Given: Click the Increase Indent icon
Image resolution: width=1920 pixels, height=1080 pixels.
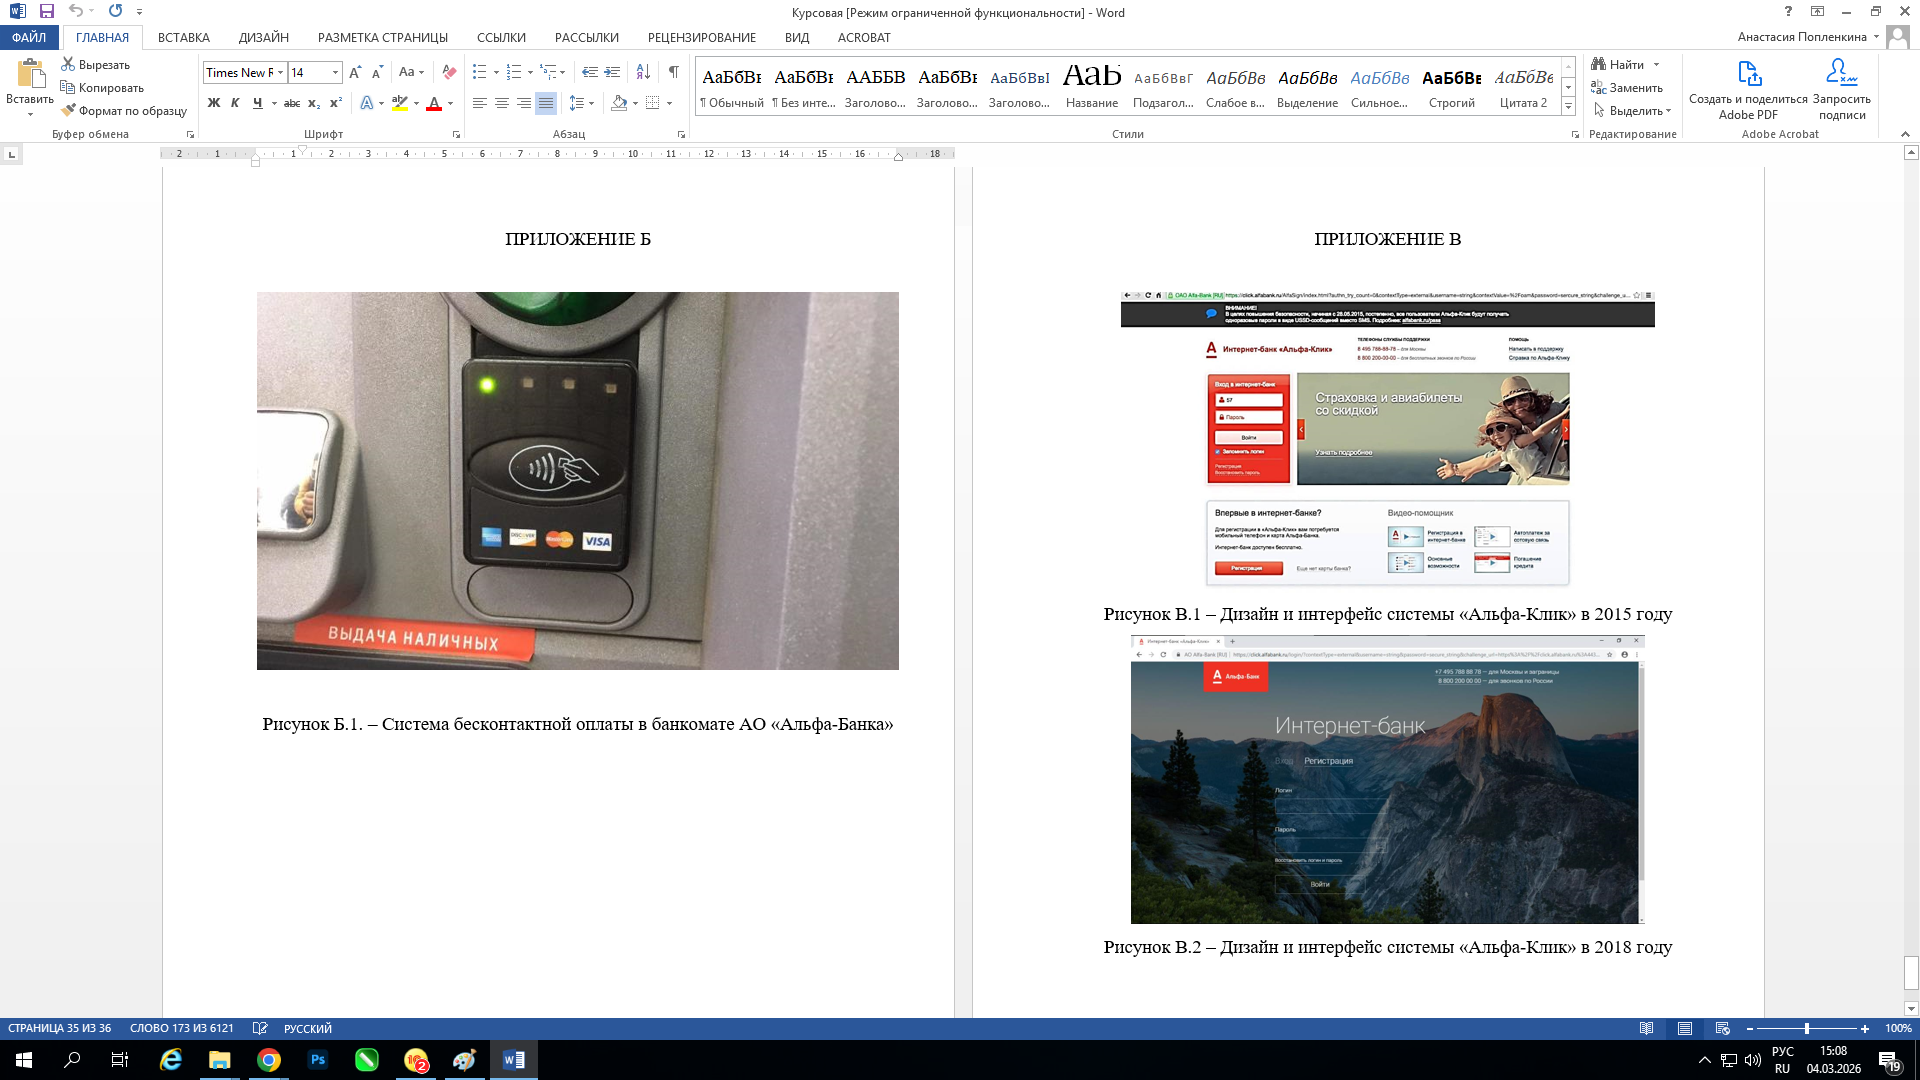Looking at the screenshot, I should coord(612,72).
